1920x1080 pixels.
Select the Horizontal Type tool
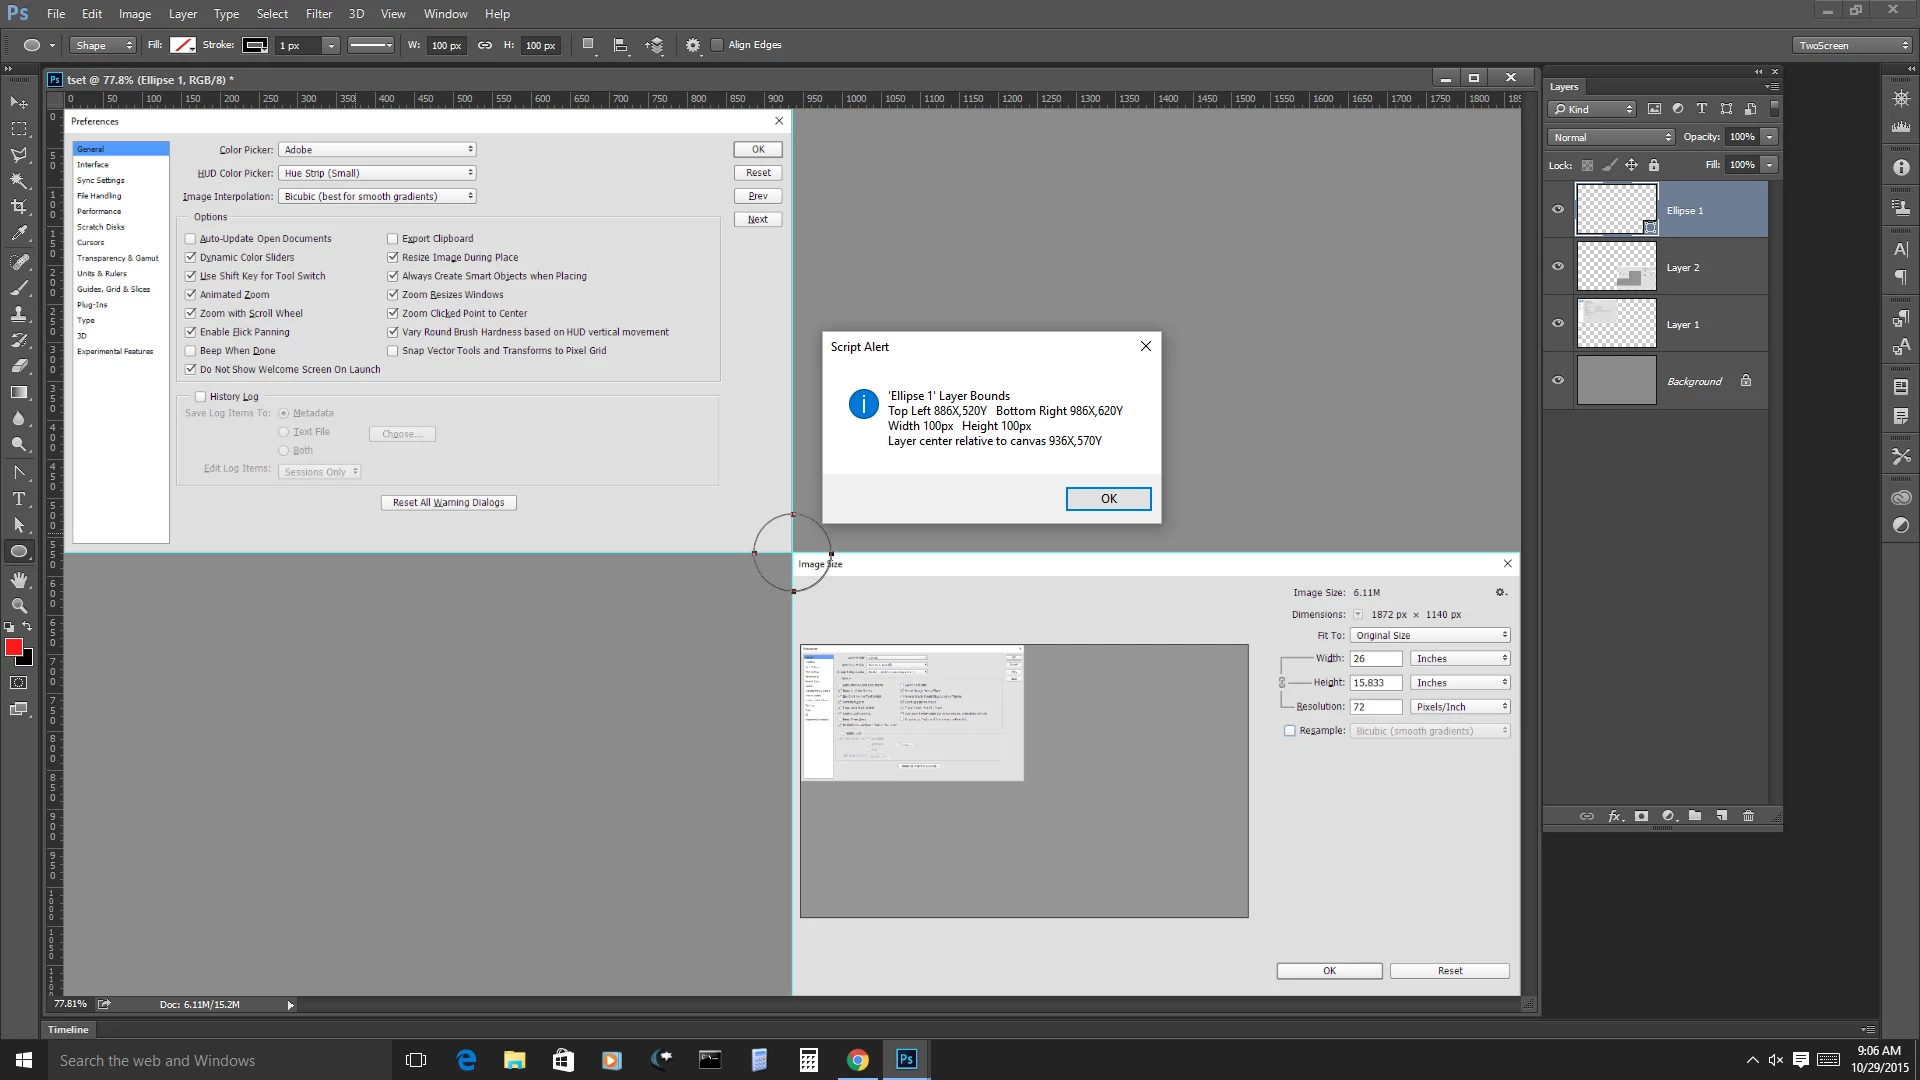tap(19, 498)
